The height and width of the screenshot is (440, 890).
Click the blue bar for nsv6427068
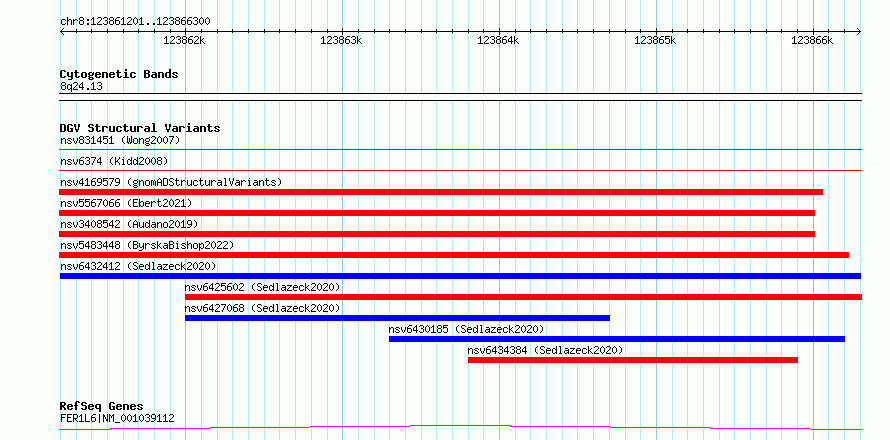tap(397, 318)
